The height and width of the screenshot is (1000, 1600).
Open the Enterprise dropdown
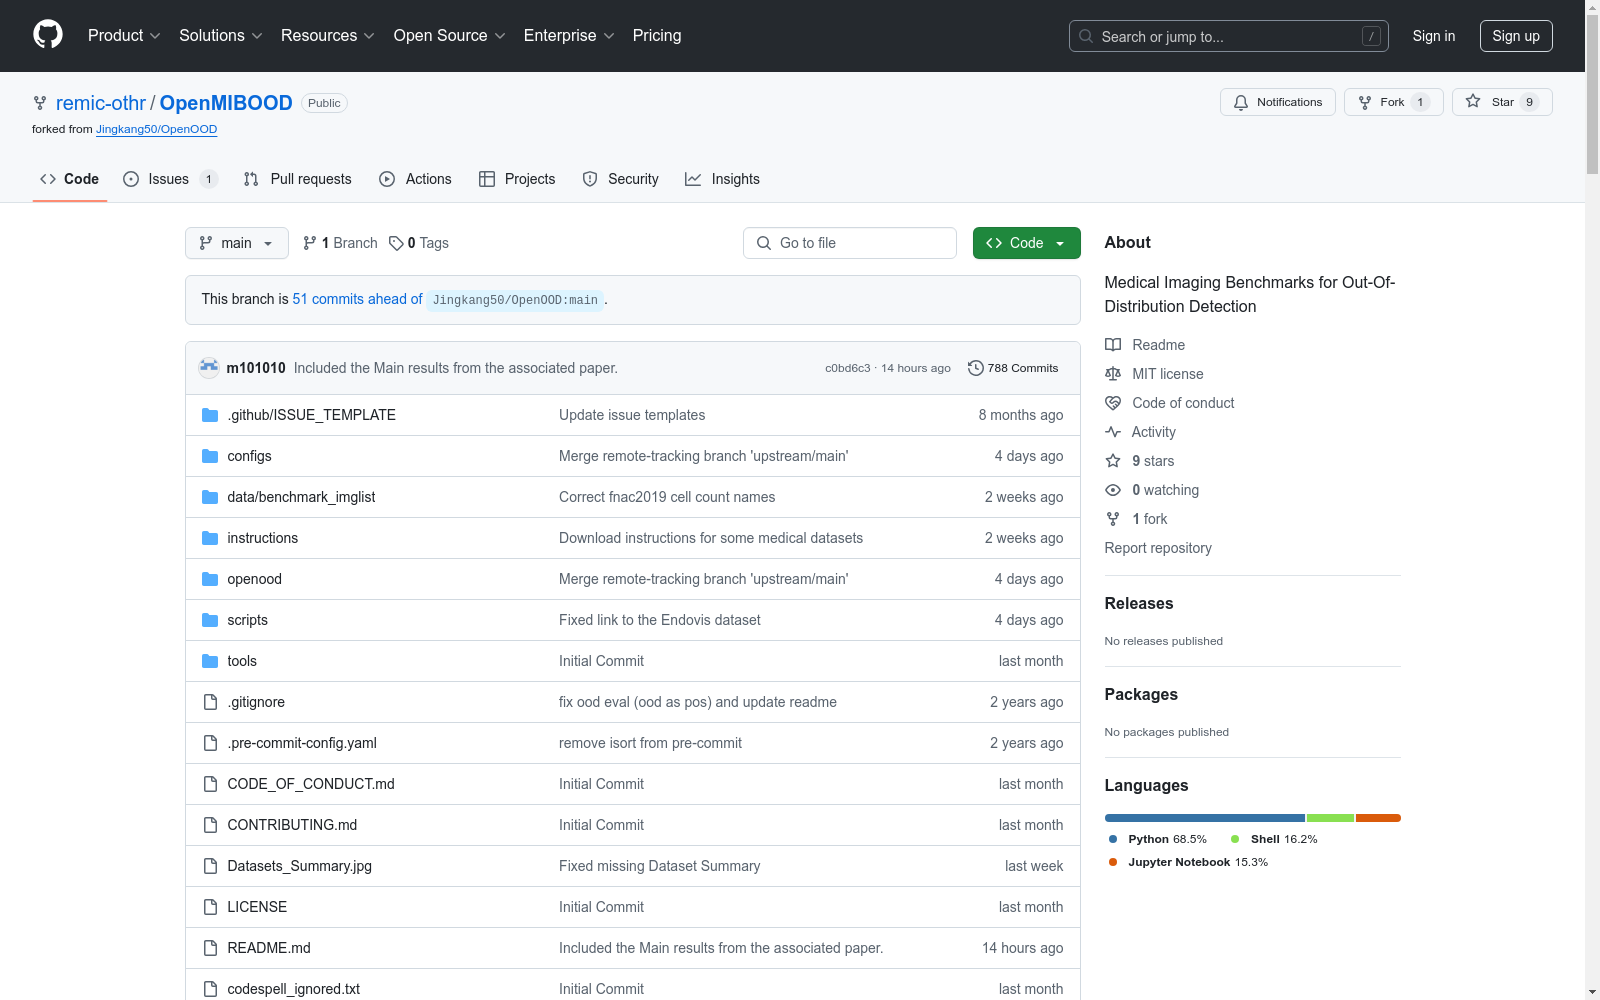click(x=569, y=35)
